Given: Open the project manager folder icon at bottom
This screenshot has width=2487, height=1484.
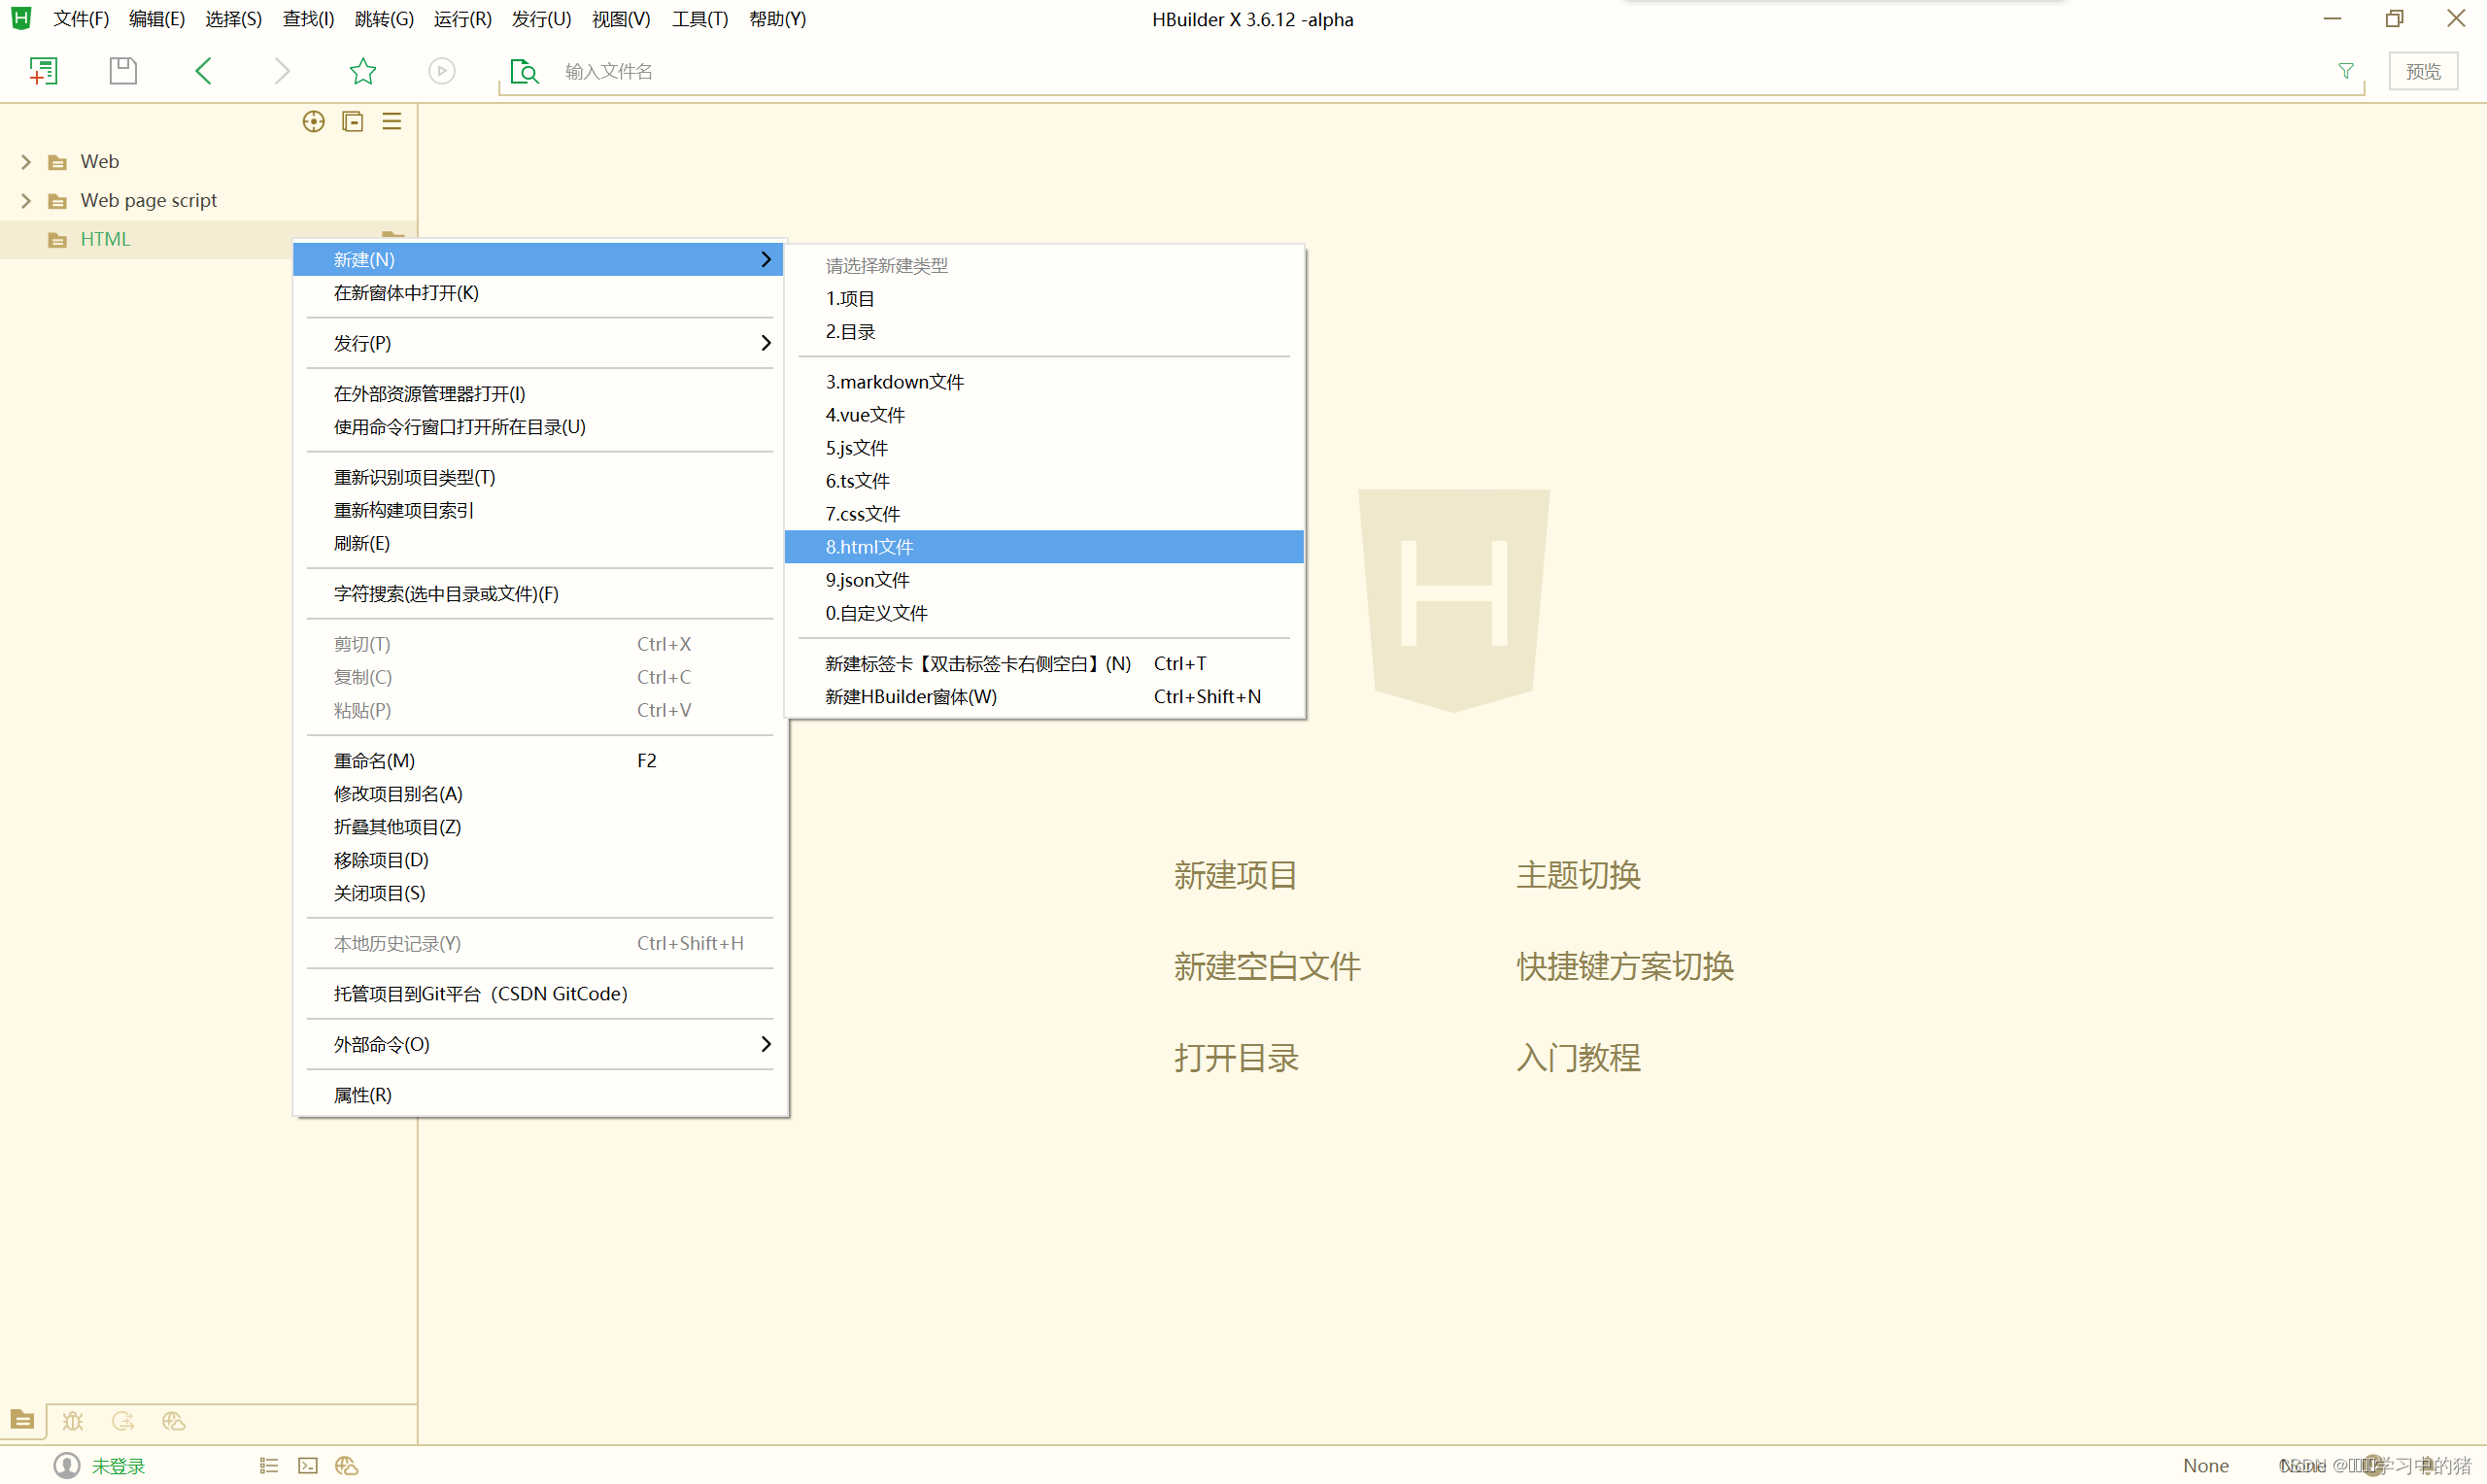Looking at the screenshot, I should (x=23, y=1421).
